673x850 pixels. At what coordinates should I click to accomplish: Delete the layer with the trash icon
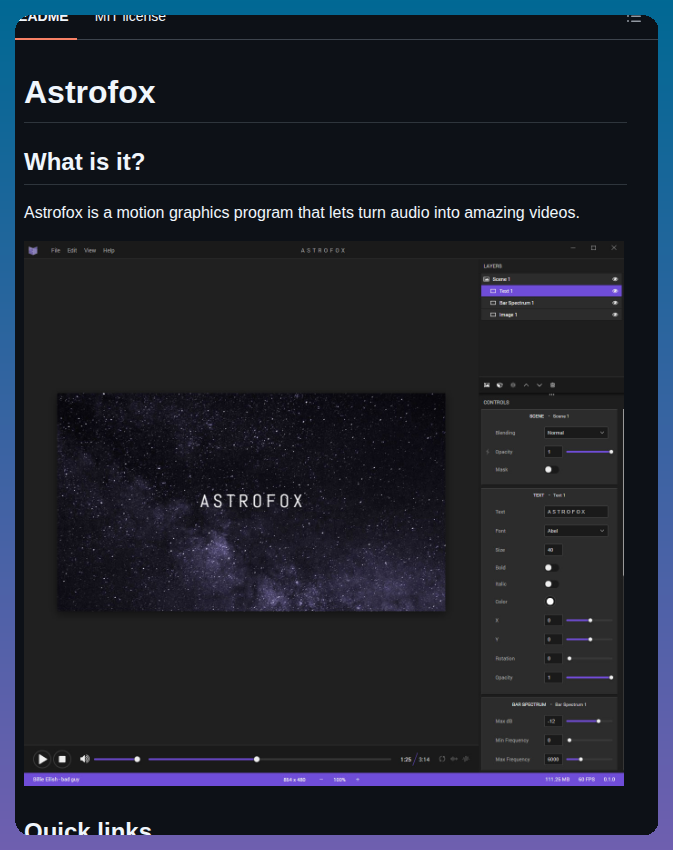pos(553,385)
